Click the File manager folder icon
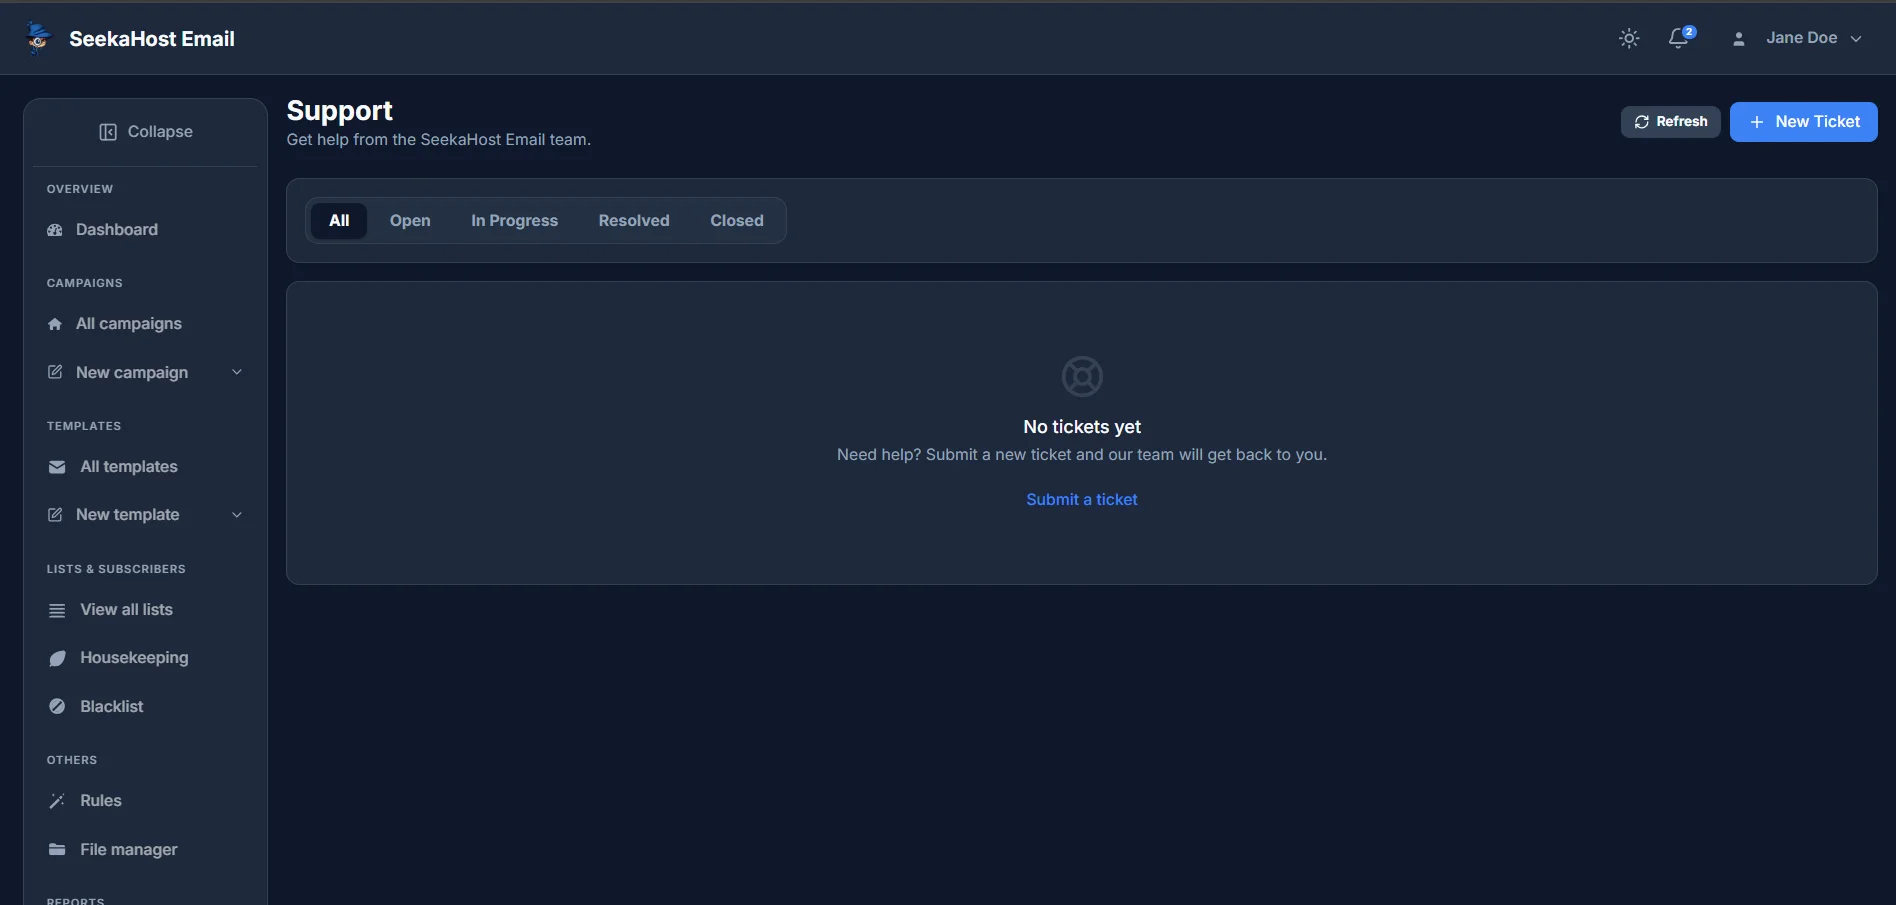Image resolution: width=1896 pixels, height=905 pixels. click(x=57, y=850)
